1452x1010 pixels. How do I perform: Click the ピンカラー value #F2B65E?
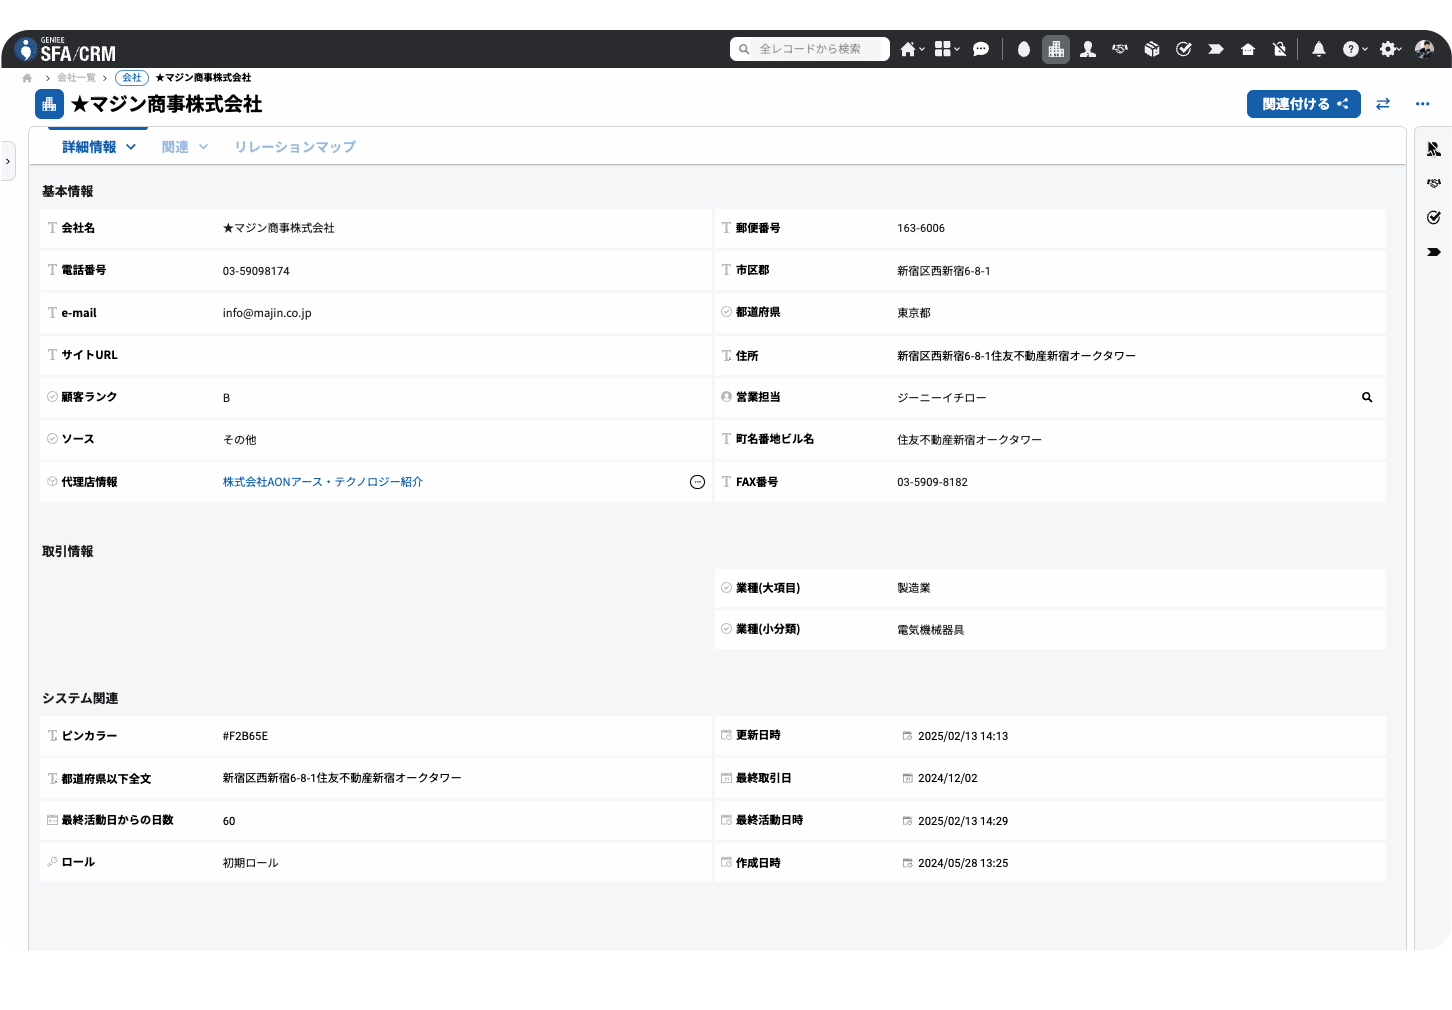(245, 736)
